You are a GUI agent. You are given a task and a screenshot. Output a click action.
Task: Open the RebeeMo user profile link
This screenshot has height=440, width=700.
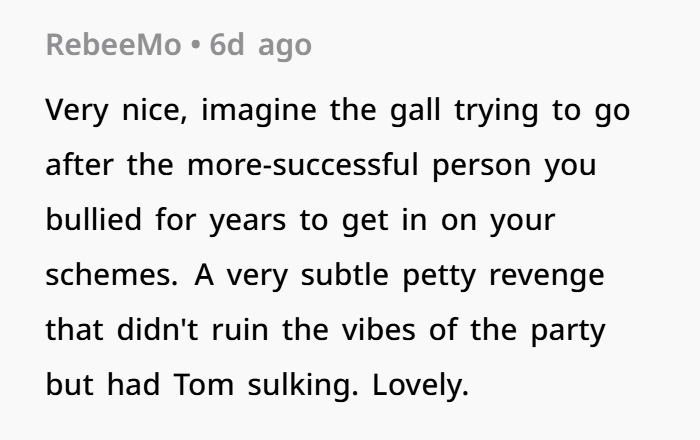pos(113,45)
